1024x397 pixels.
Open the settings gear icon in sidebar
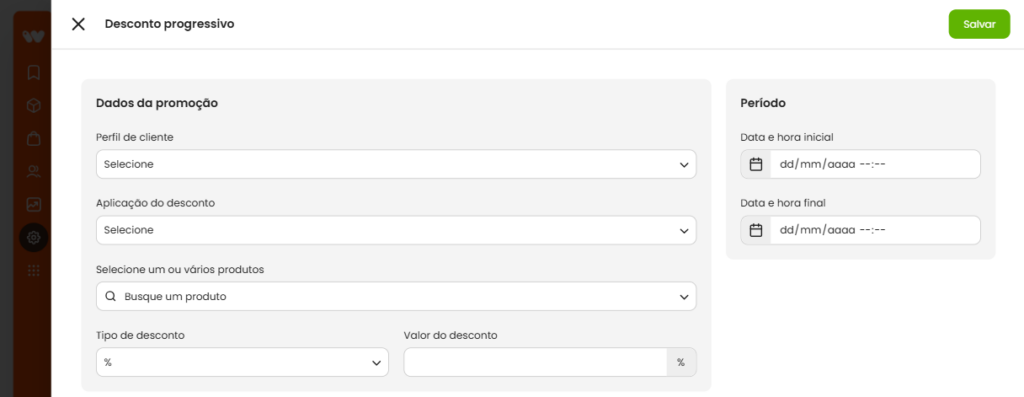33,238
